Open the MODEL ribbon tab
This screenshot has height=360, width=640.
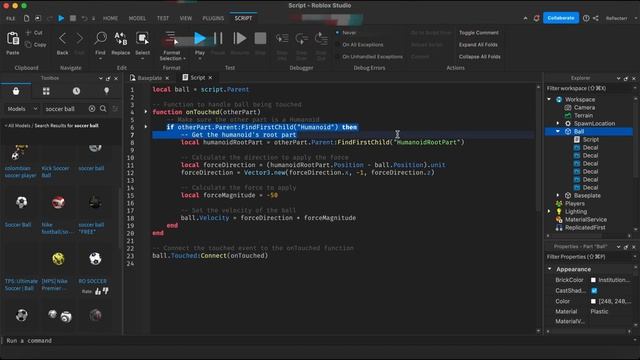[x=137, y=18]
